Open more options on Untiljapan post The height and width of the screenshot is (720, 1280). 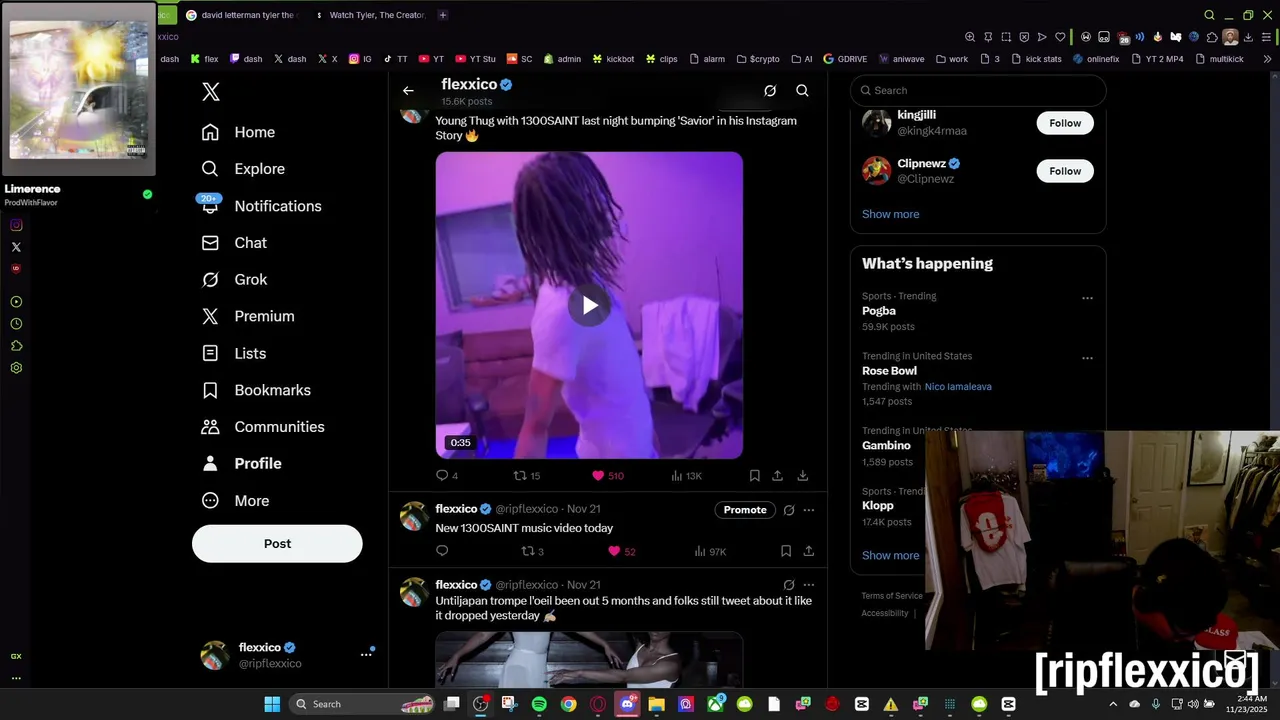tap(809, 585)
